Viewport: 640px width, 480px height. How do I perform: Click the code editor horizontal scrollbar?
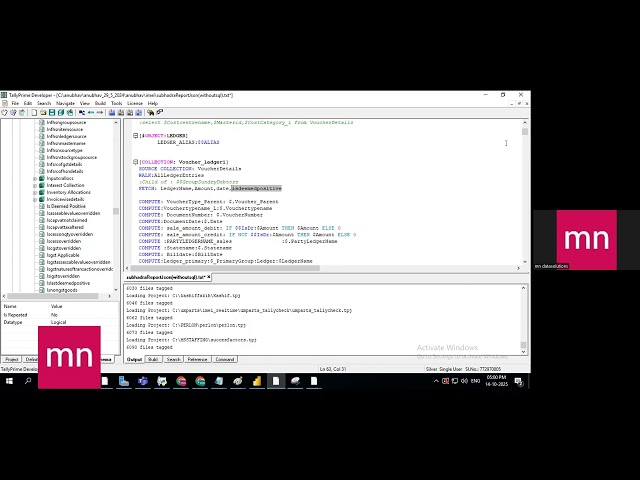click(x=226, y=268)
